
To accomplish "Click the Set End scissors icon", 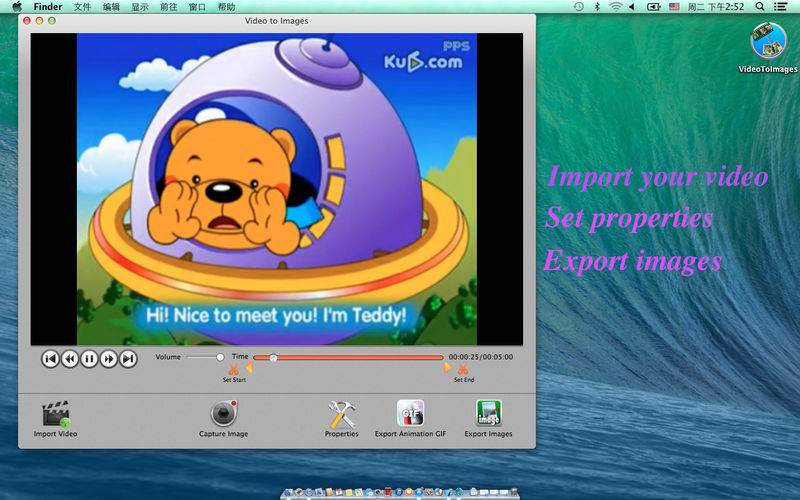I will [463, 369].
